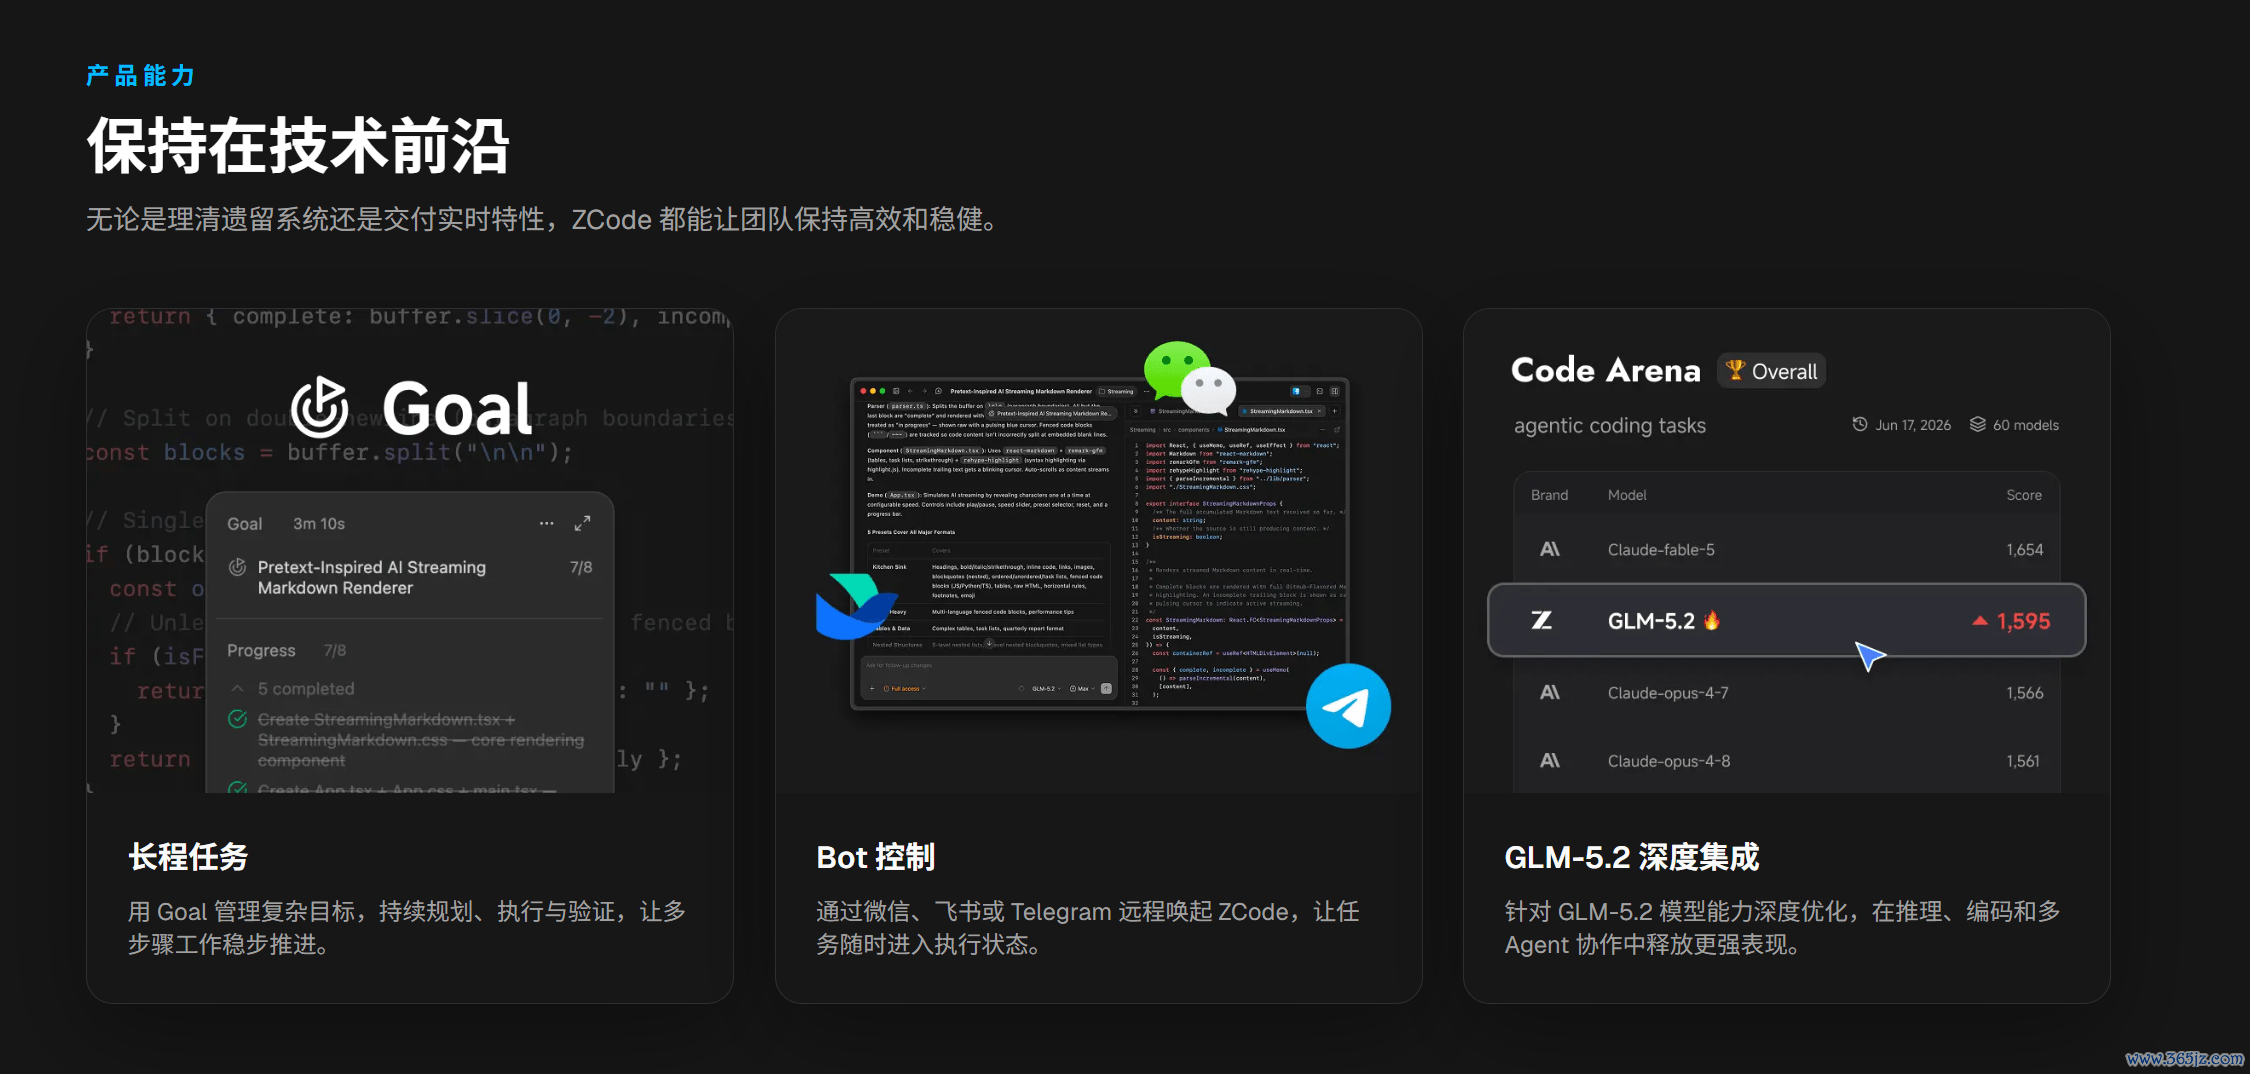Open the Goal panel's three-dot menu

(x=546, y=523)
